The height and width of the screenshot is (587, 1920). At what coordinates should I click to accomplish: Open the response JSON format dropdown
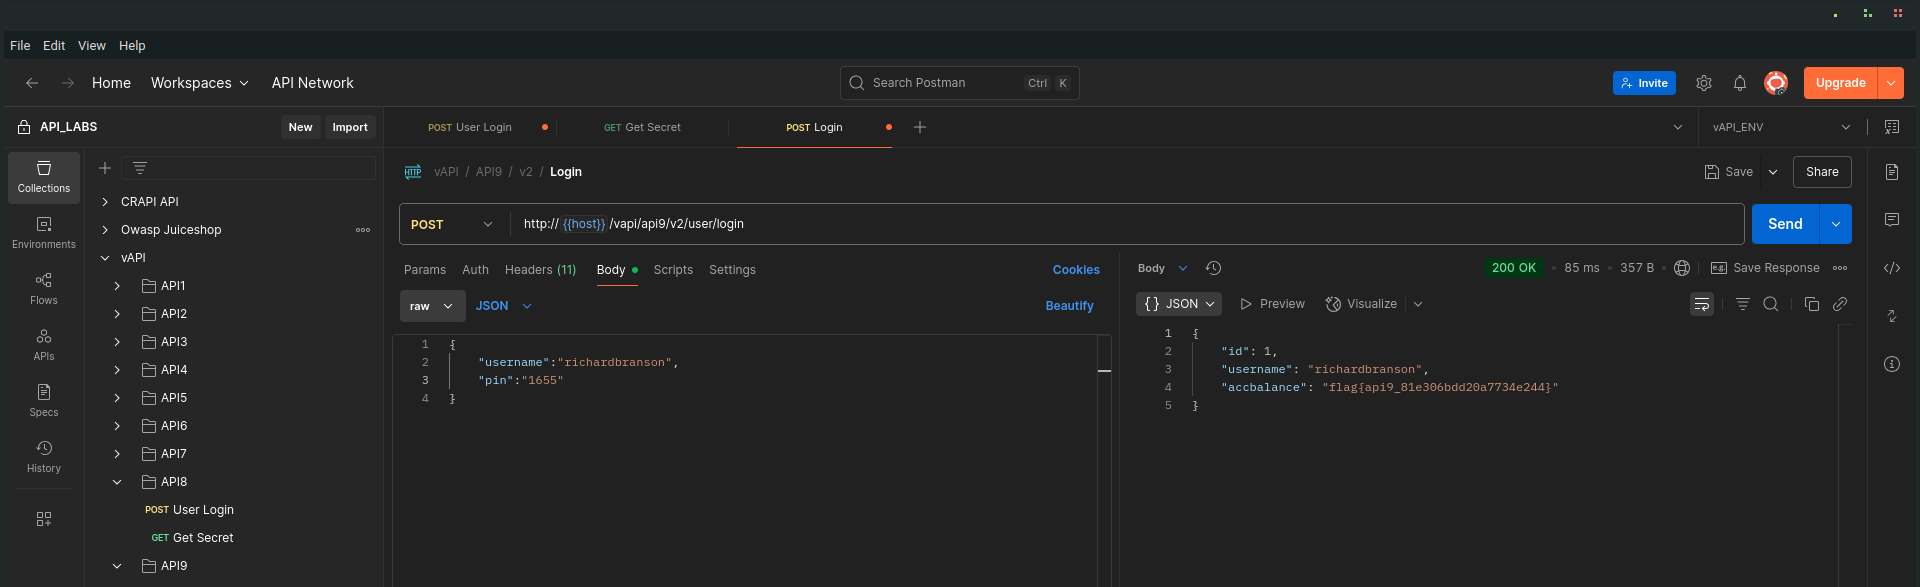[x=1179, y=304]
